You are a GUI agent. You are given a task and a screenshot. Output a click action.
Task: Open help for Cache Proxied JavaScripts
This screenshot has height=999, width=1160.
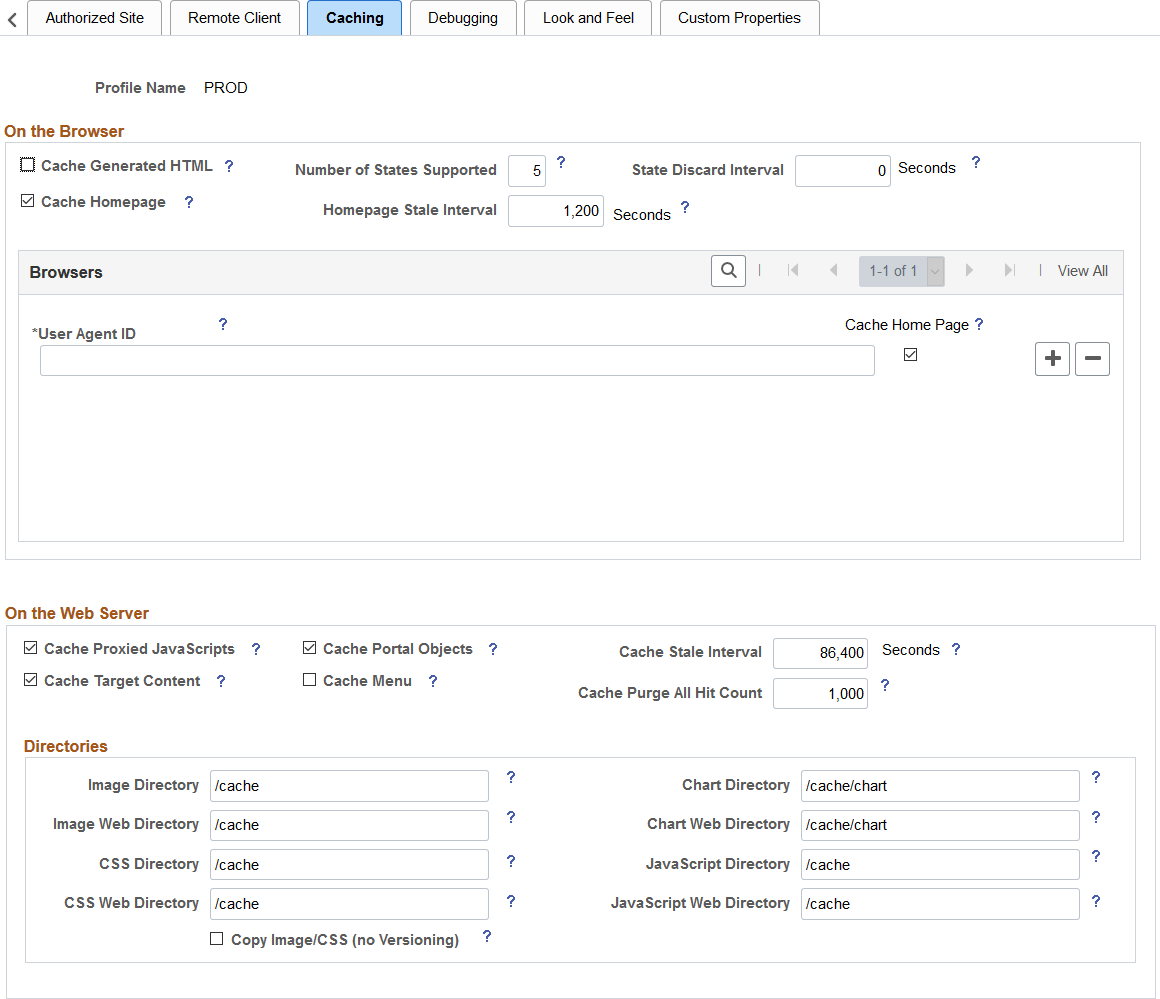click(256, 649)
